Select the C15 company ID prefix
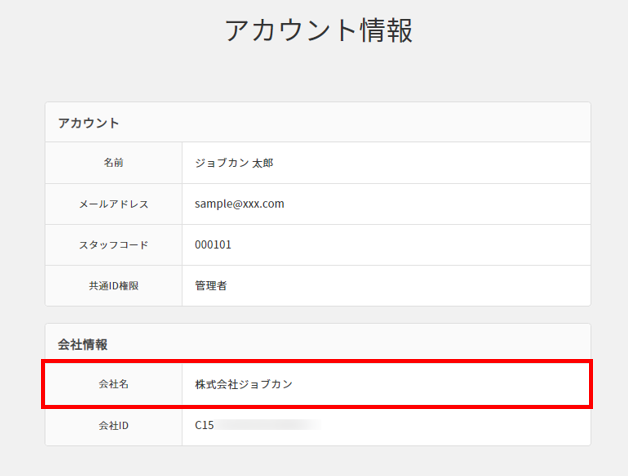Image resolution: width=628 pixels, height=476 pixels. [204, 425]
